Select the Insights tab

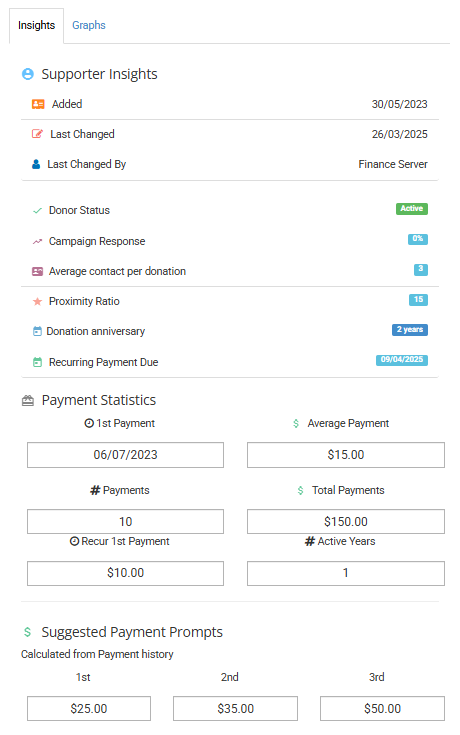tap(37, 25)
